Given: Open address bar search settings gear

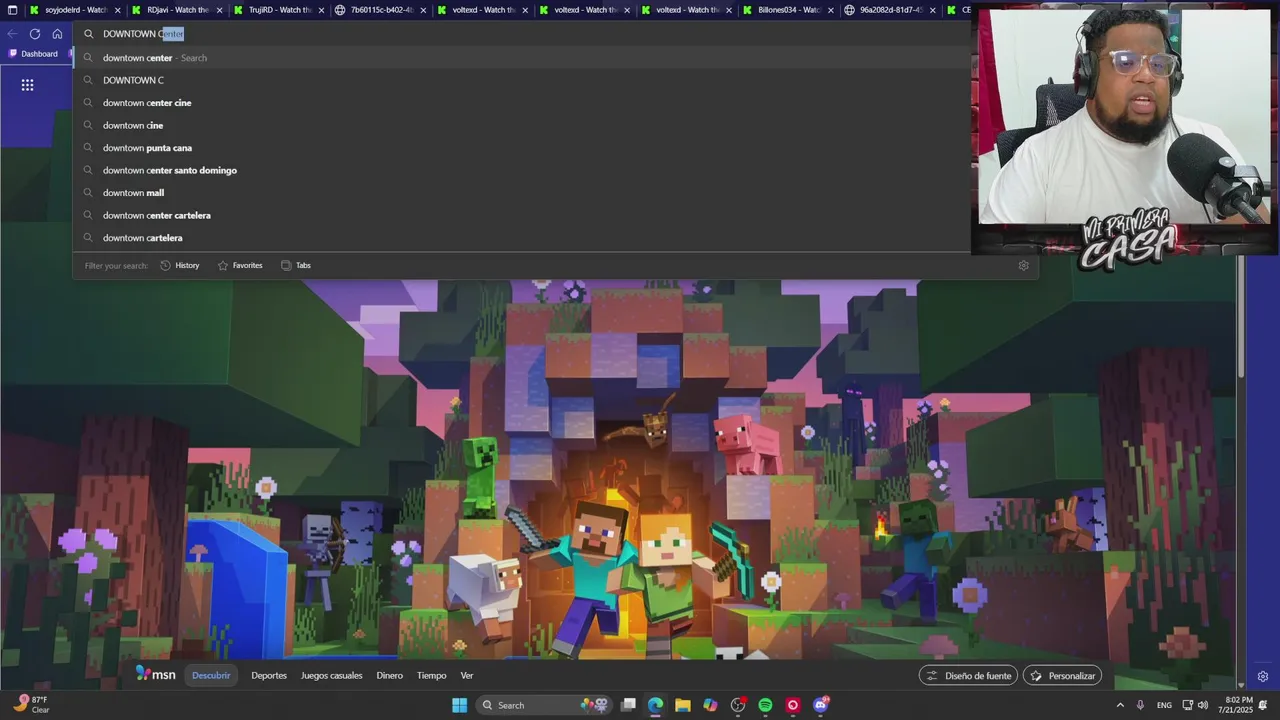Looking at the screenshot, I should 1023,265.
